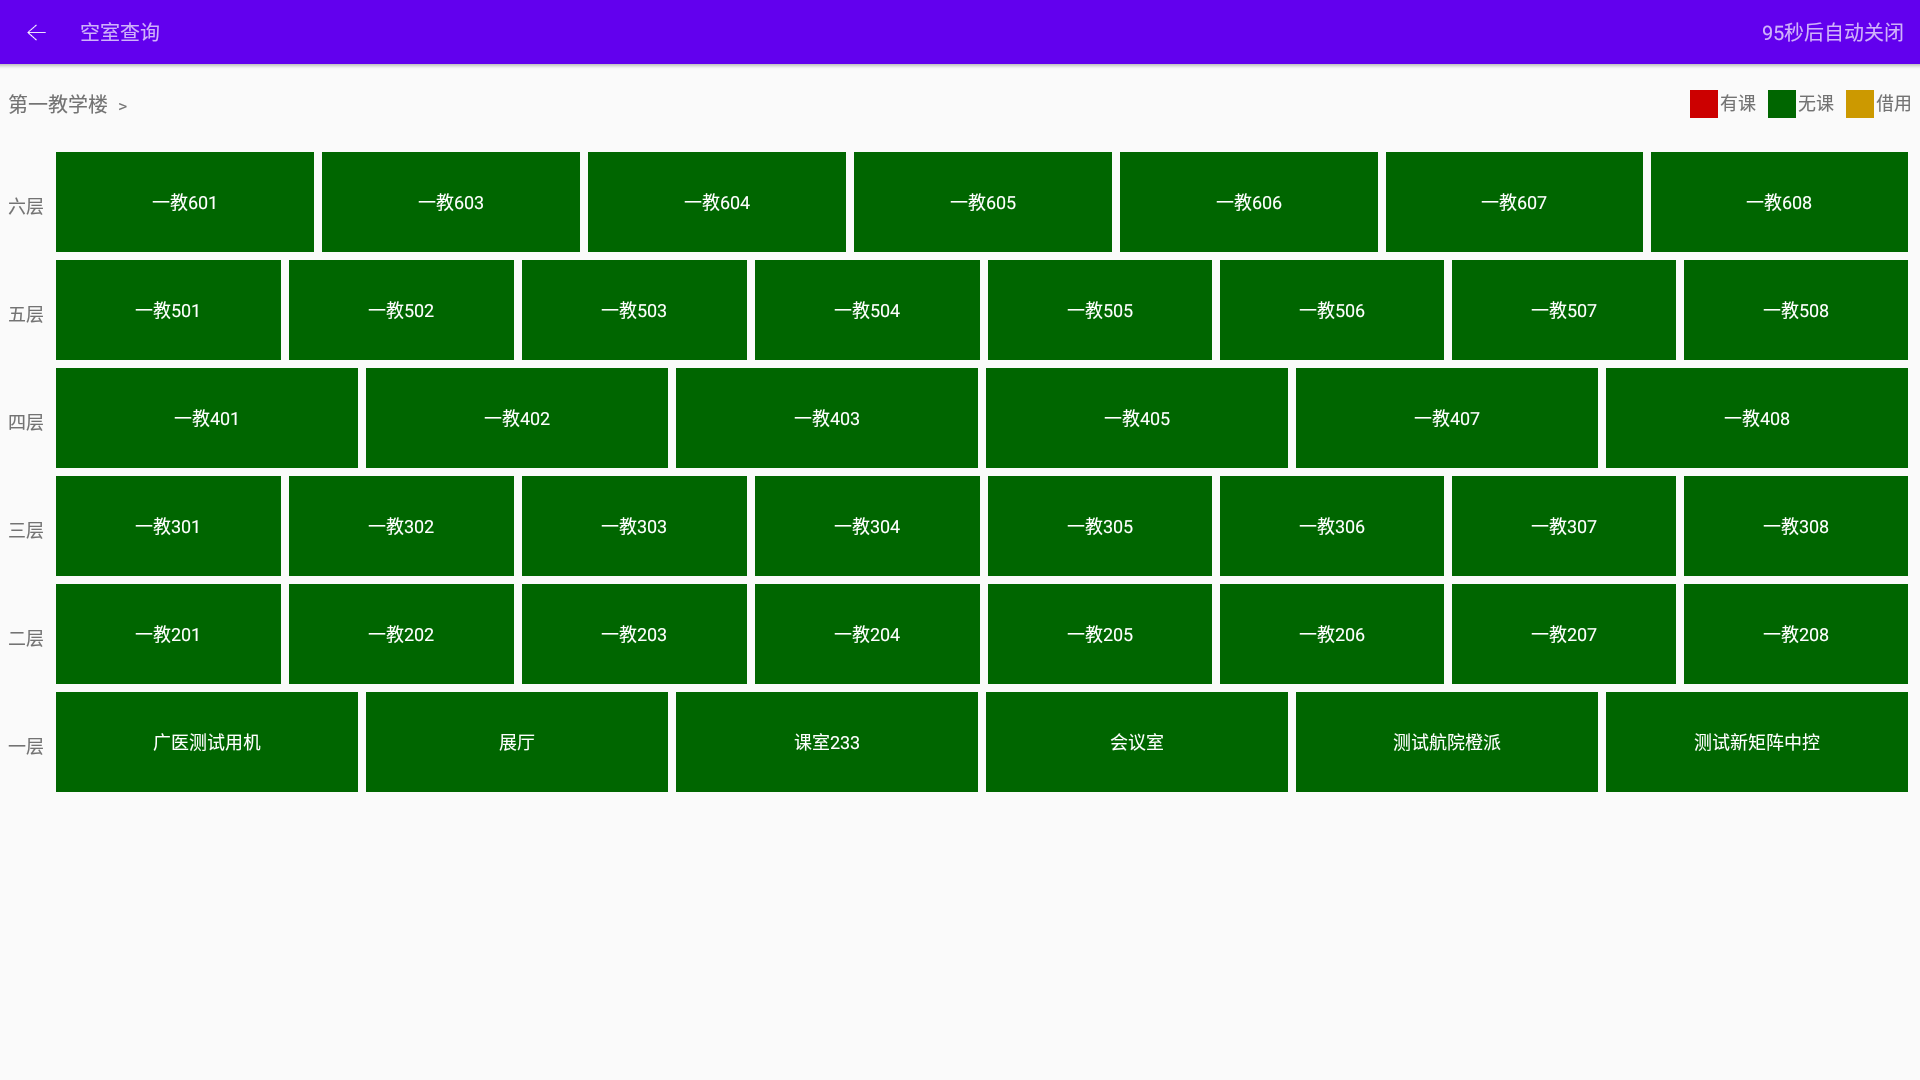Viewport: 1920px width, 1080px height.
Task: Tap classroom 一教308
Action: pos(1796,526)
